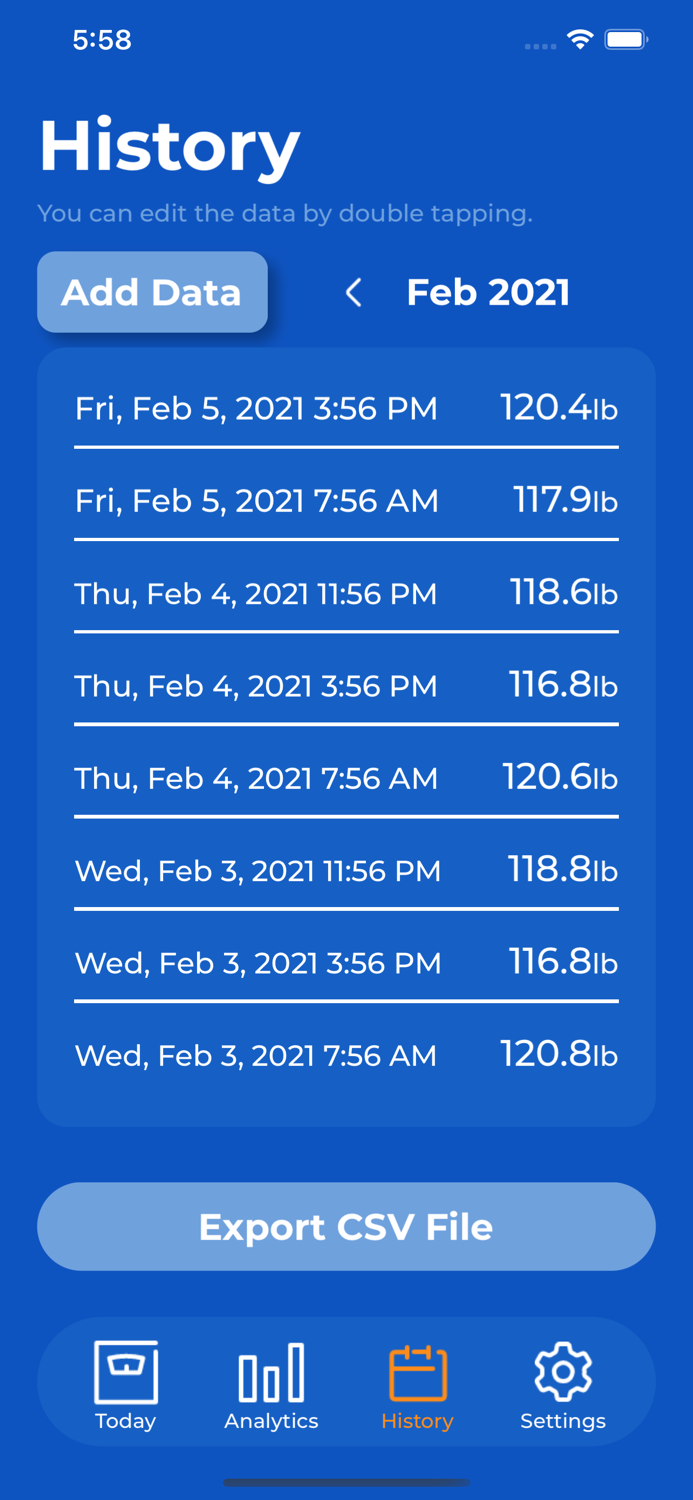Go to previous month with the back chevron
The width and height of the screenshot is (693, 1500).
353,292
